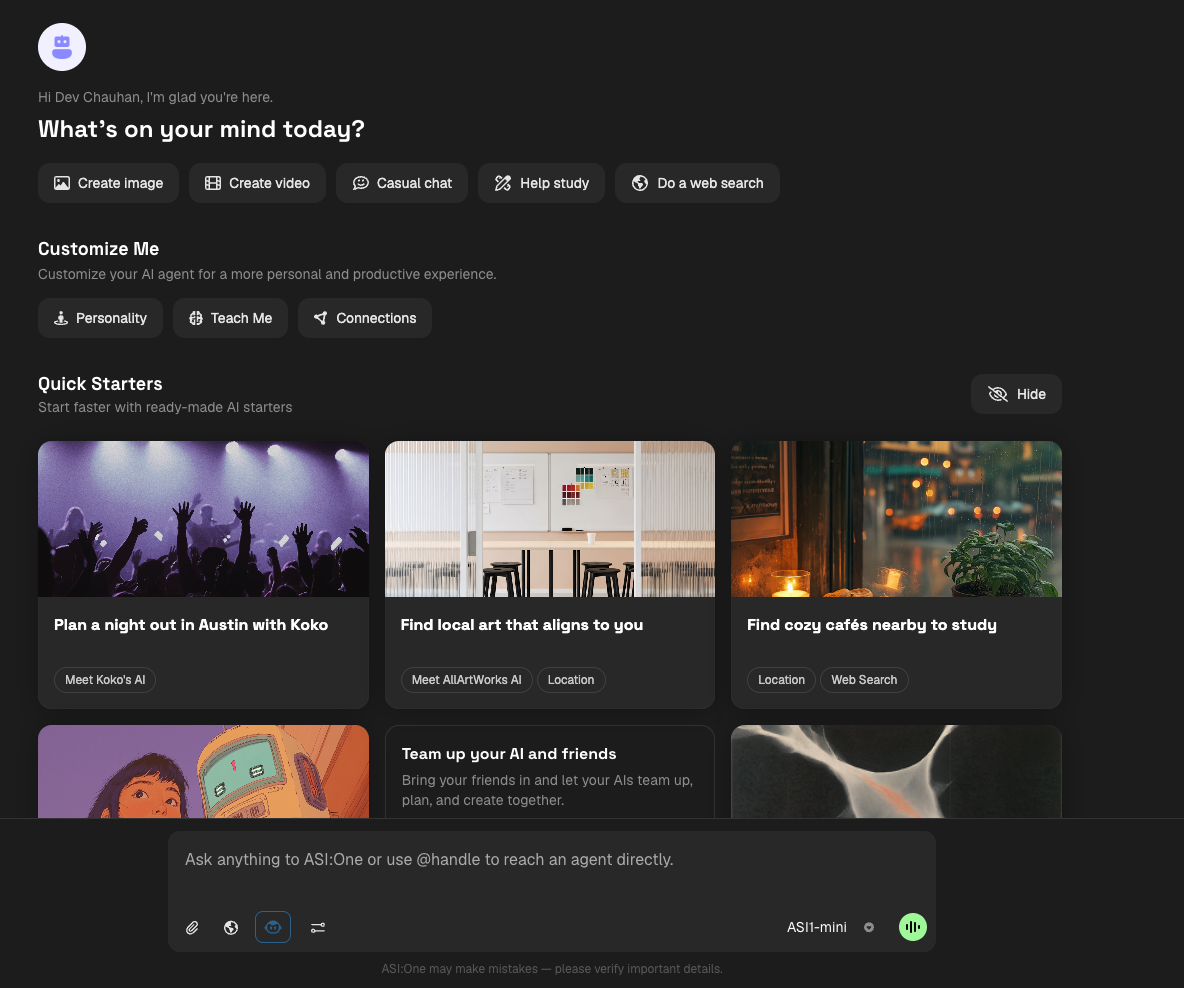Click the Create video button
1184x988 pixels.
point(257,183)
